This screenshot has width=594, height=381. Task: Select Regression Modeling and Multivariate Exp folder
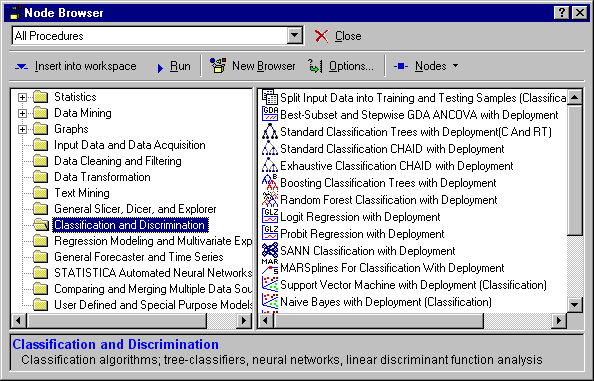153,241
